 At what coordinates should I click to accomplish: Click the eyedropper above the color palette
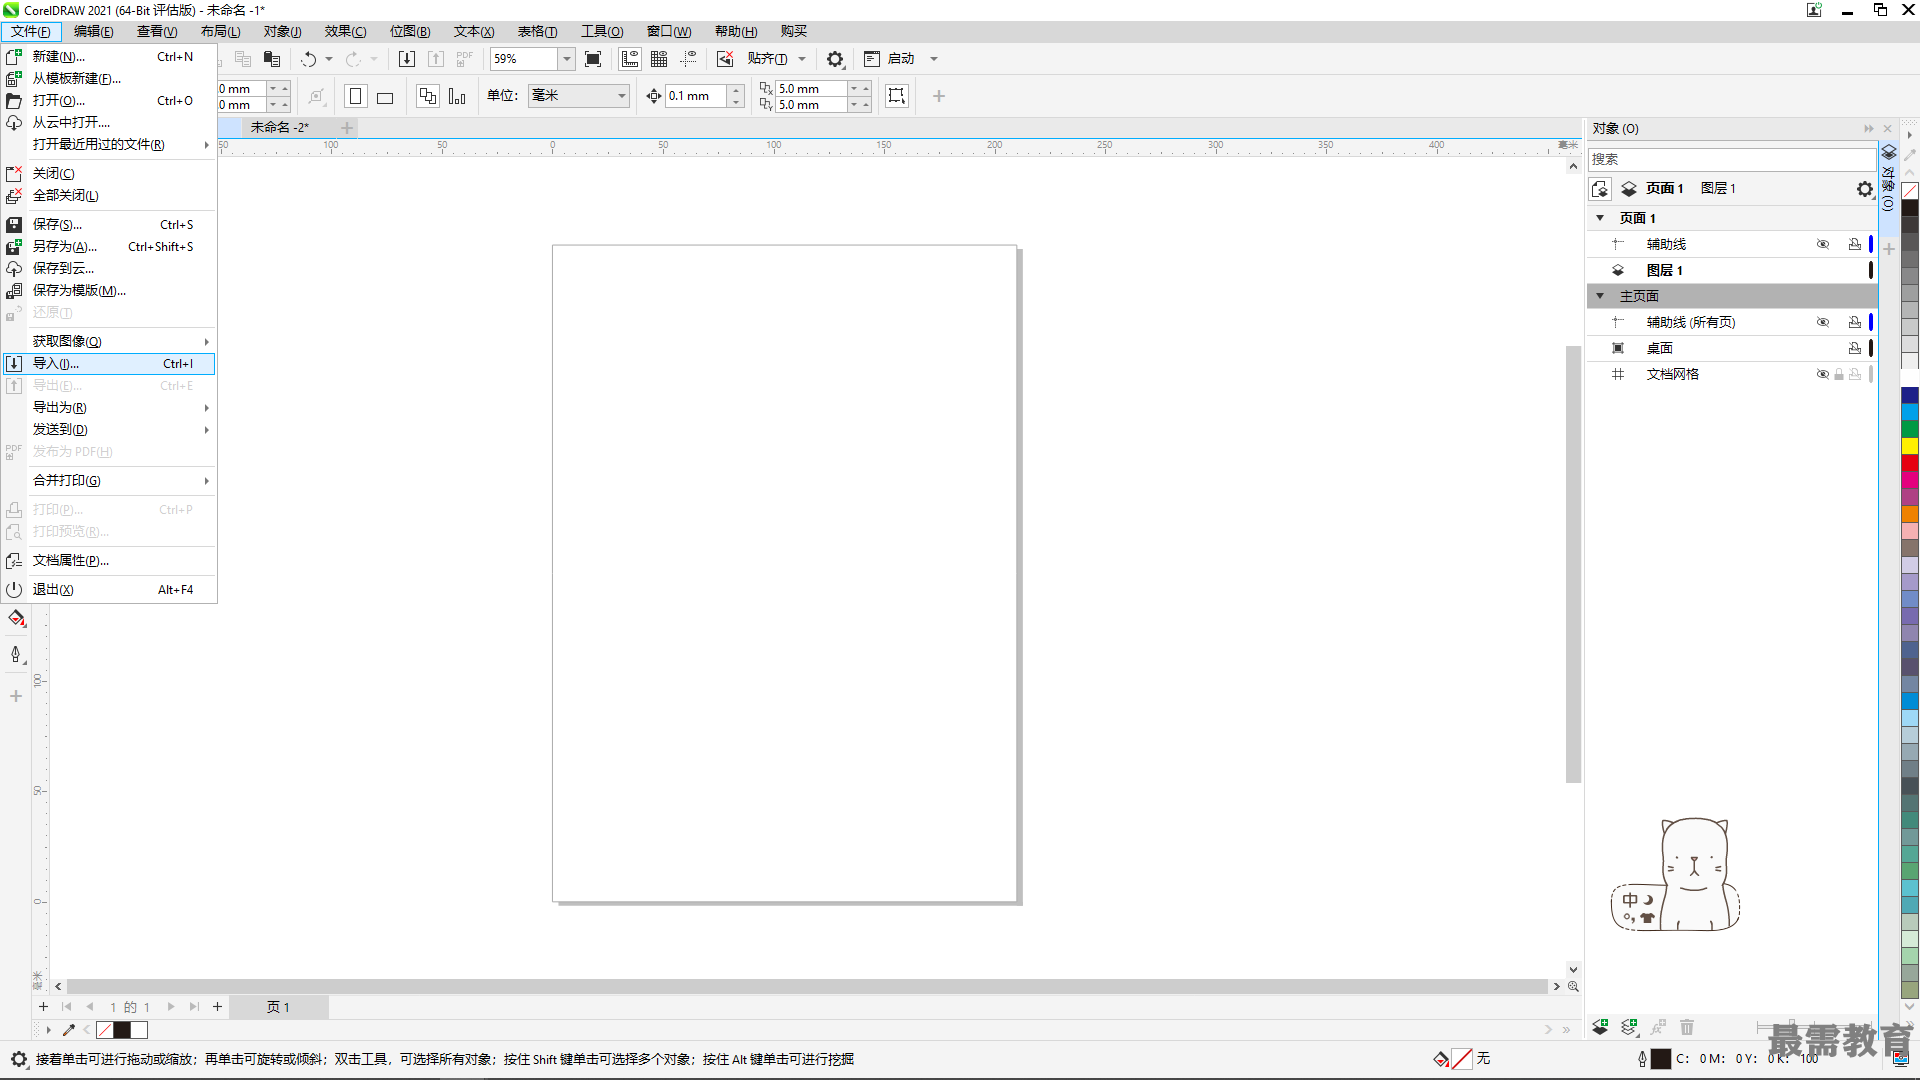point(1910,155)
